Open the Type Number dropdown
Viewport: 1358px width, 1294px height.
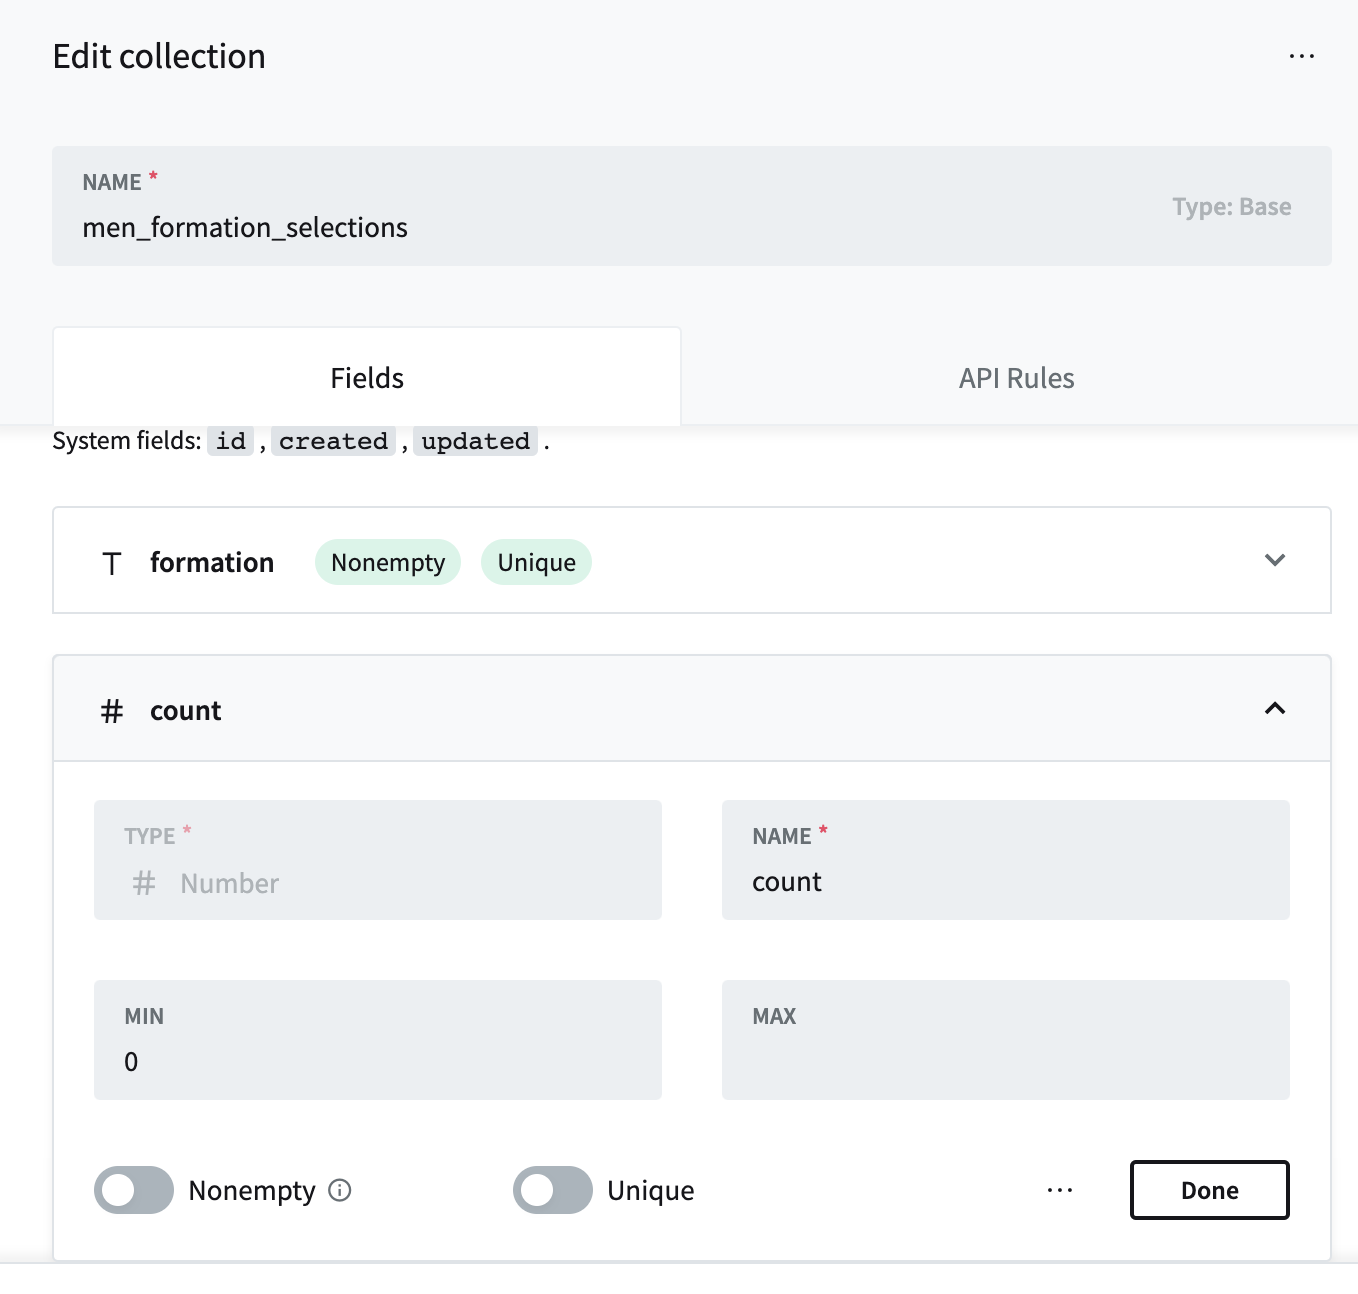coord(378,860)
